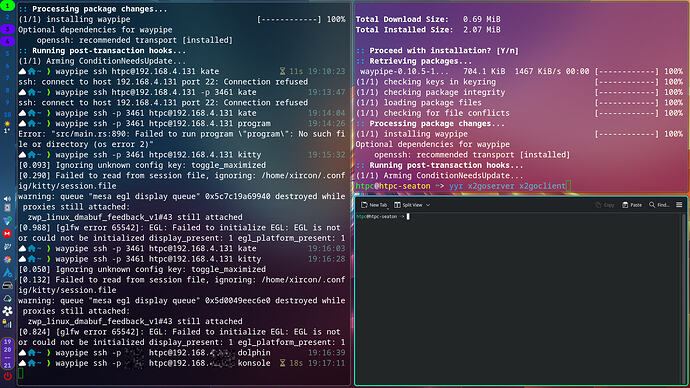Click the 'yyr x2goserver x2goclient' command text
The width and height of the screenshot is (690, 388).
[x=507, y=186]
